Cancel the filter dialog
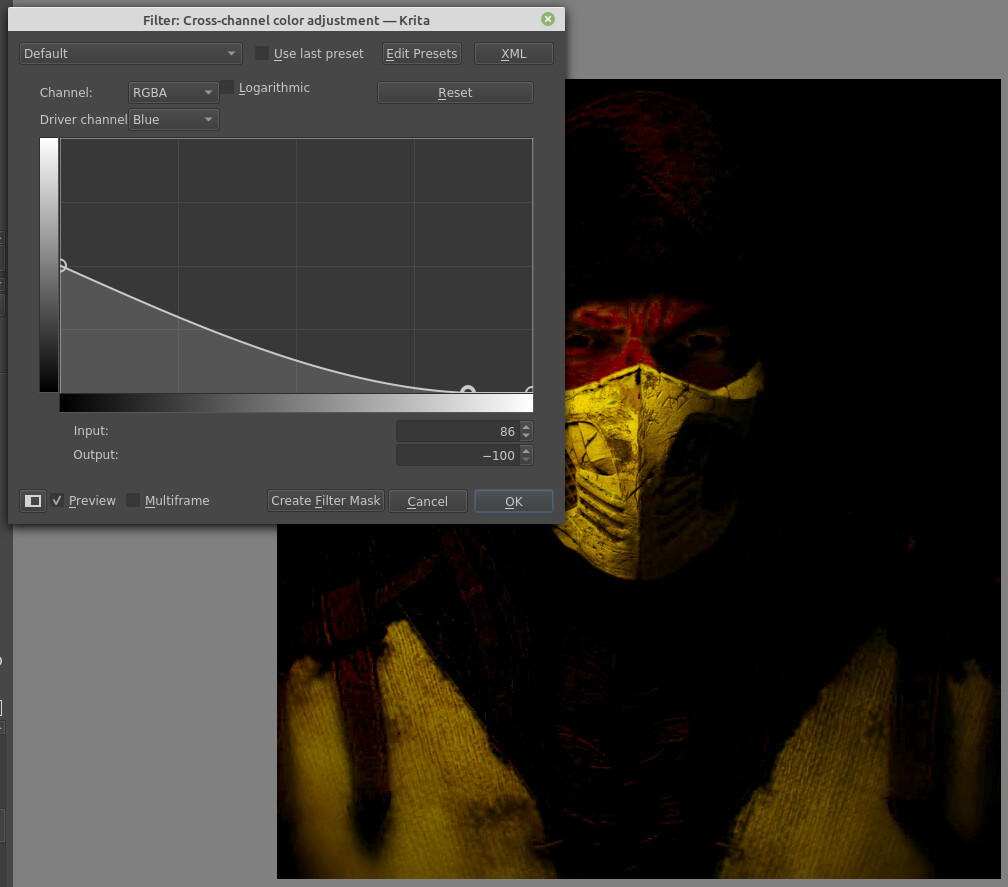1008x887 pixels. (427, 501)
